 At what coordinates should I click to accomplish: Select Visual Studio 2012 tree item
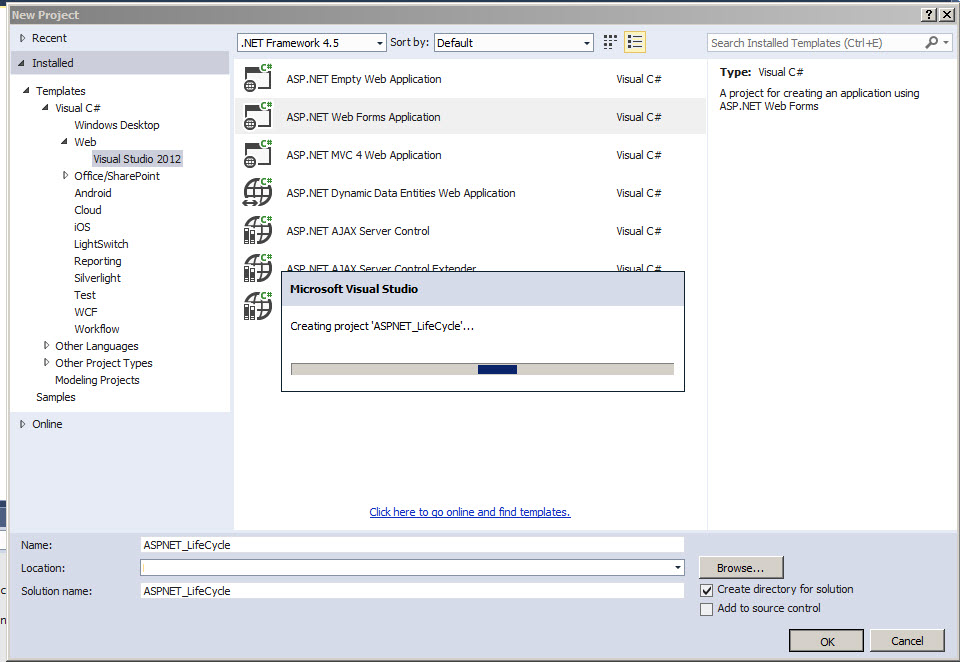(137, 159)
